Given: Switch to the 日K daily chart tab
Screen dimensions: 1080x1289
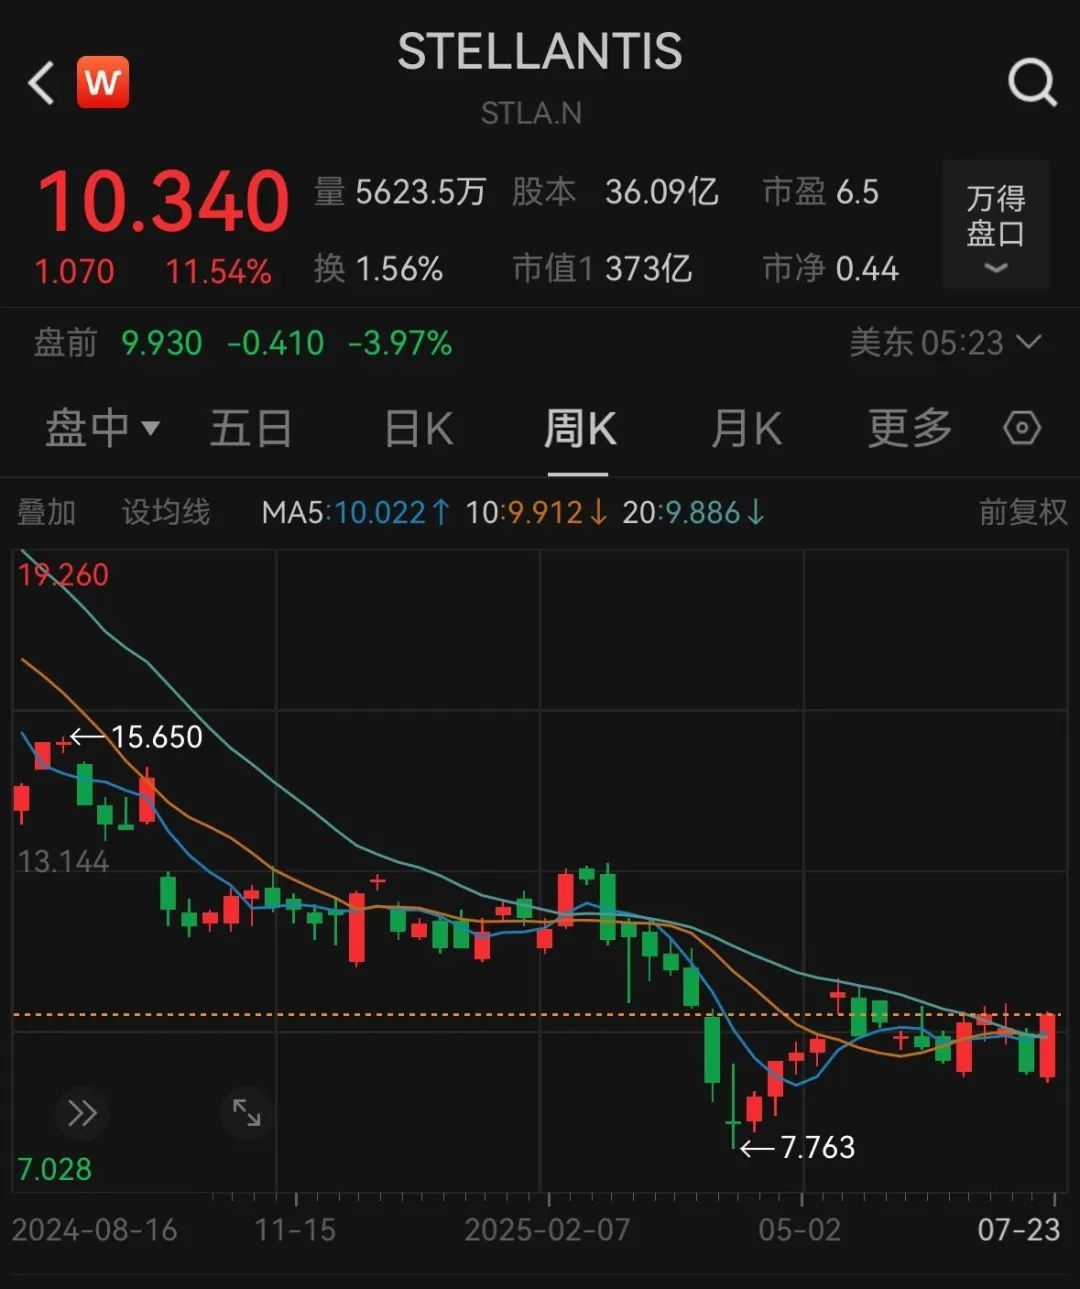Looking at the screenshot, I should point(416,427).
